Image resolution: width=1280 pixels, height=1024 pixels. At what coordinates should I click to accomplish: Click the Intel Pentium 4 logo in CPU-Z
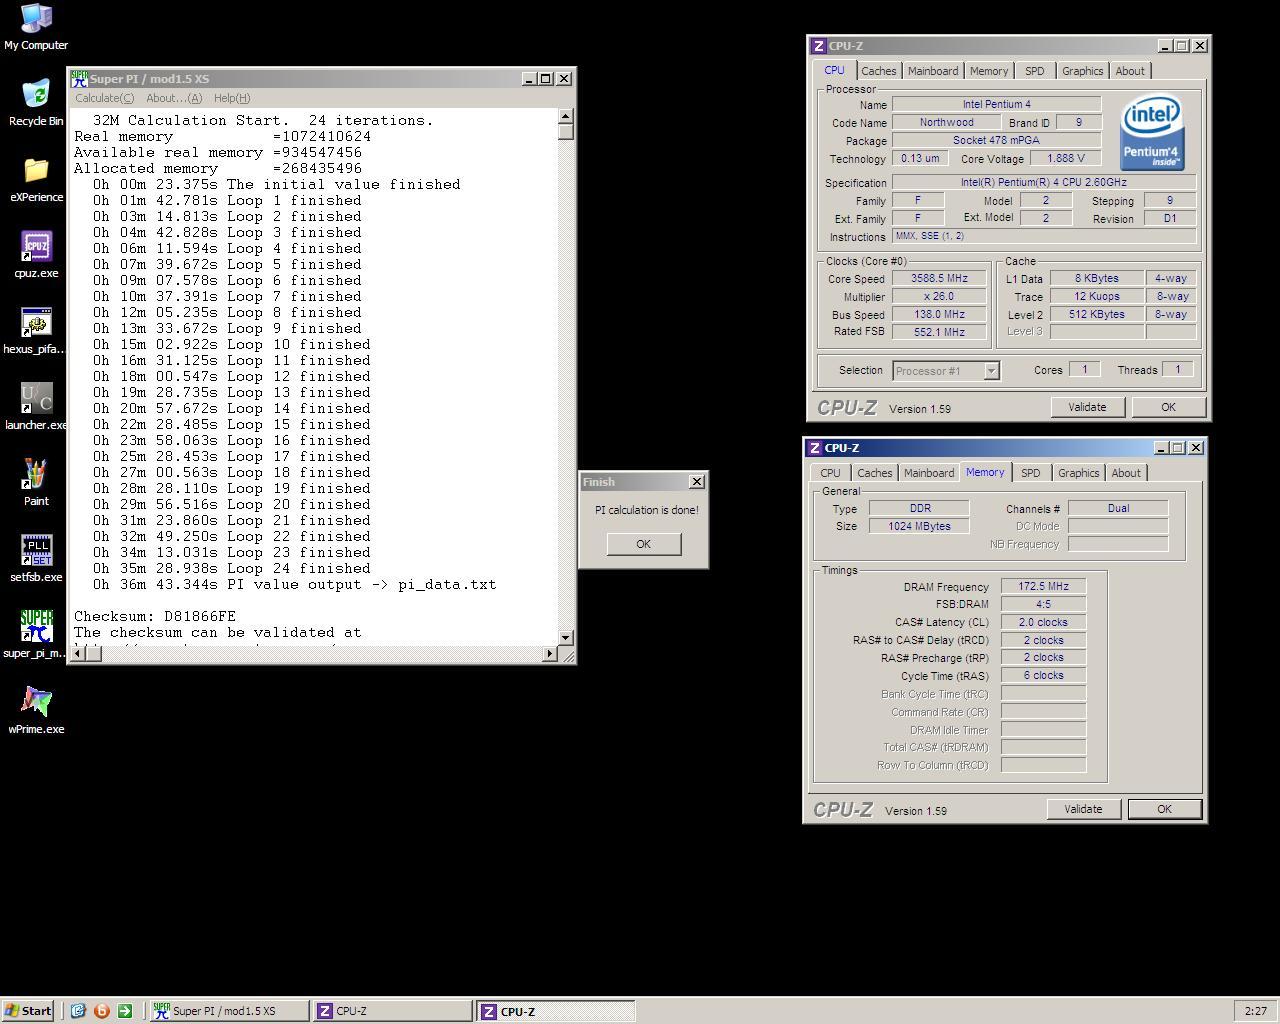tap(1152, 133)
